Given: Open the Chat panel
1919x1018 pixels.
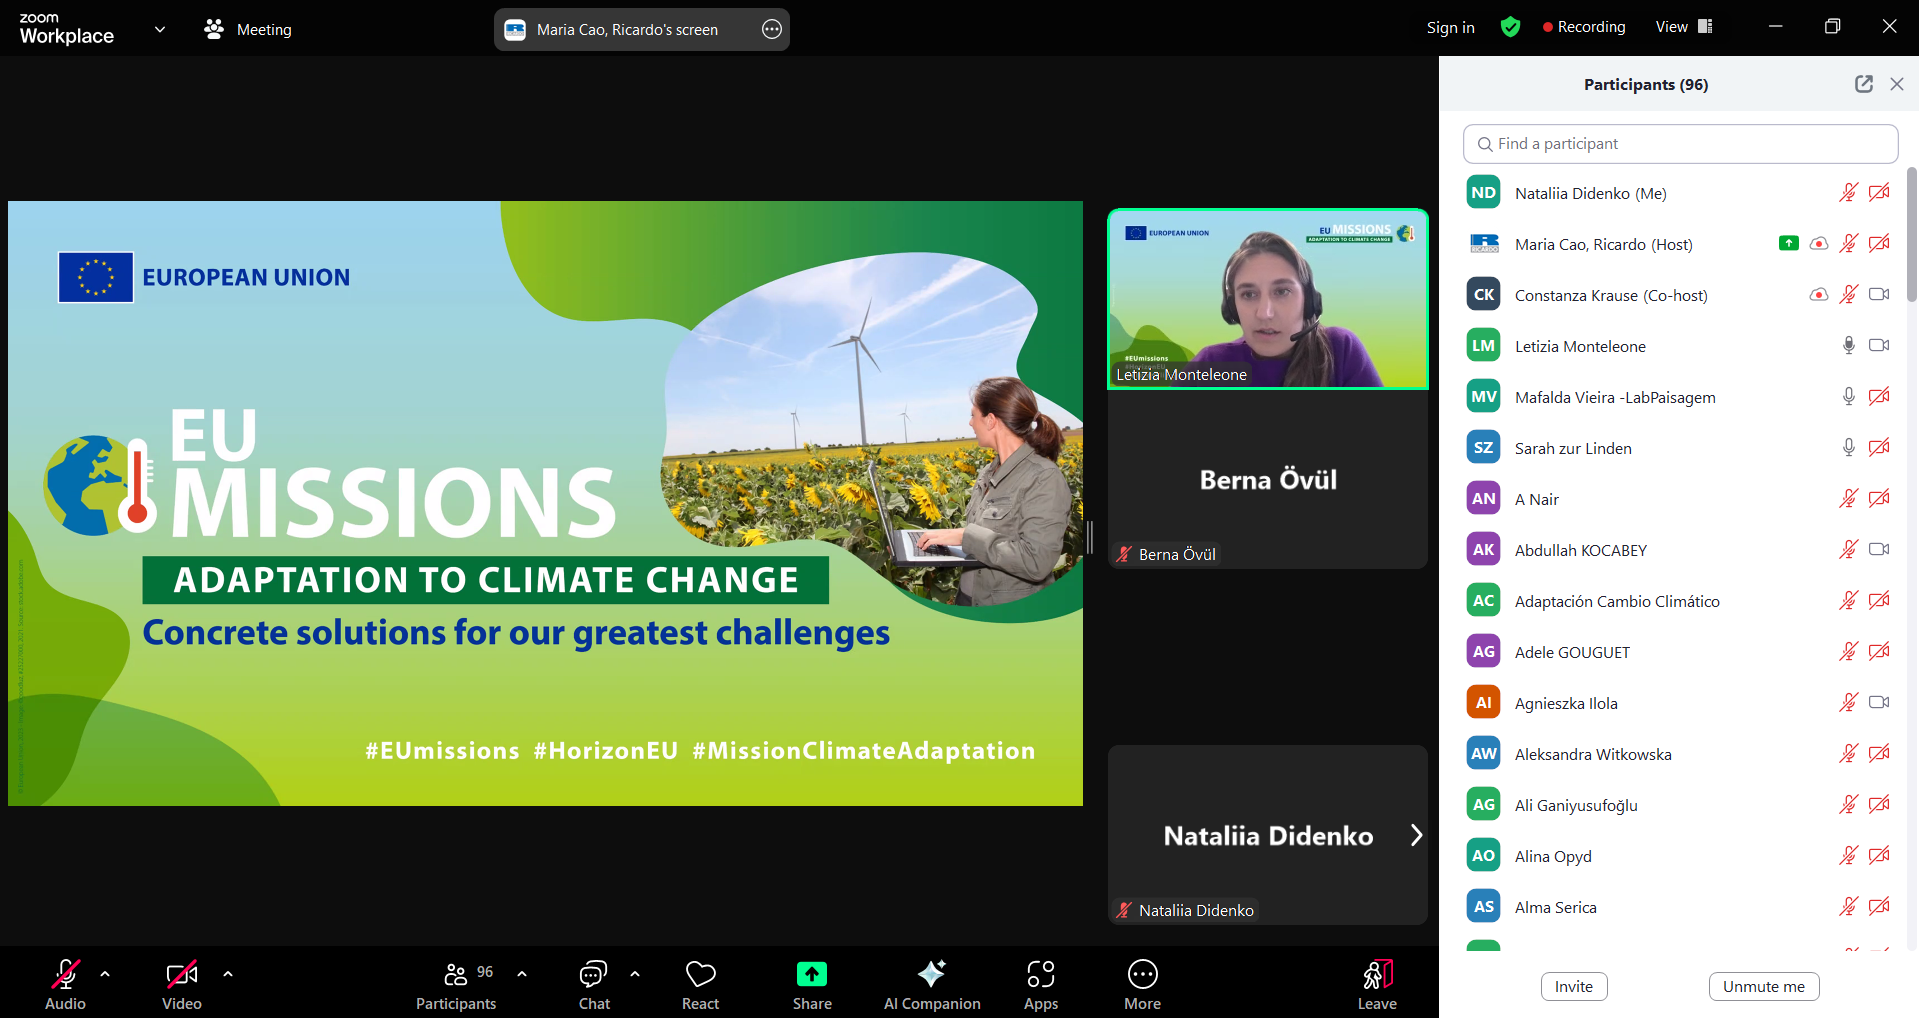Looking at the screenshot, I should coord(594,984).
